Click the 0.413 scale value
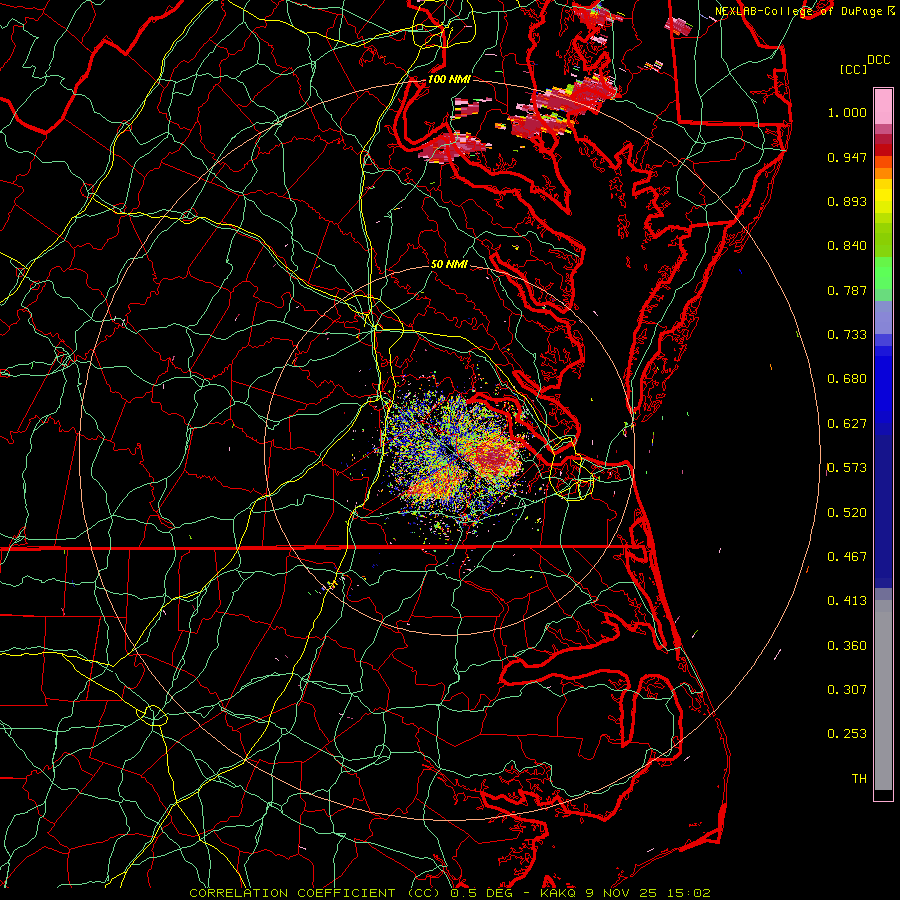The height and width of the screenshot is (900, 900). (x=847, y=601)
